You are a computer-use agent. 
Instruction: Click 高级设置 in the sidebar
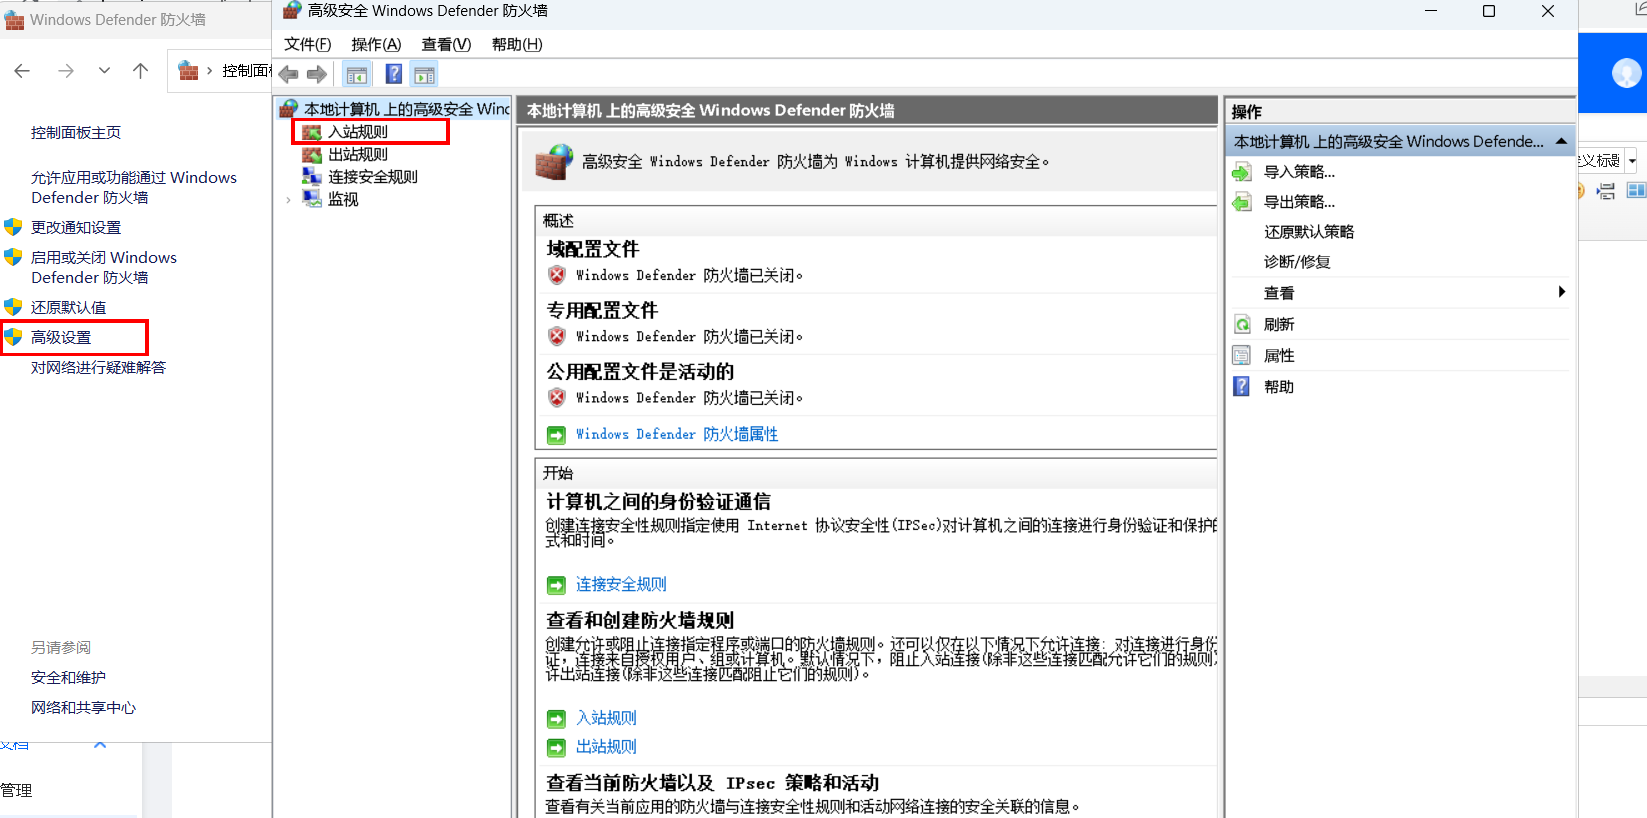click(x=61, y=337)
